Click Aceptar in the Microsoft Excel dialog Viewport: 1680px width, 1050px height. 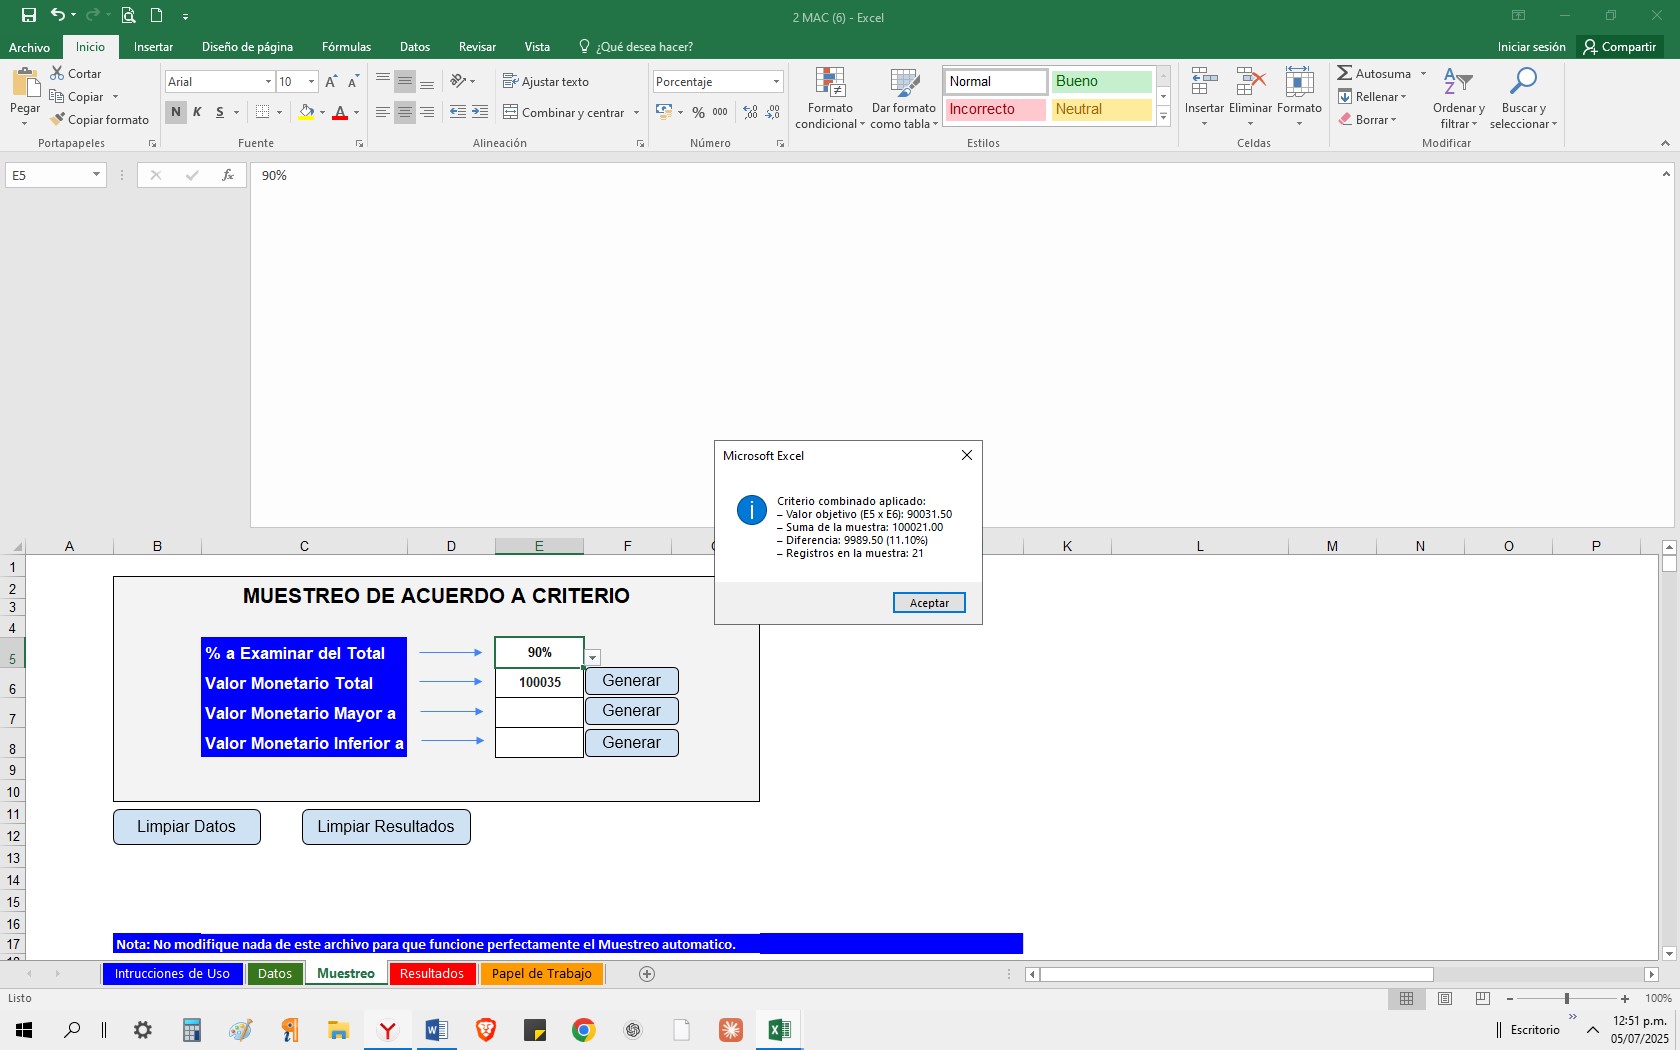(x=929, y=603)
